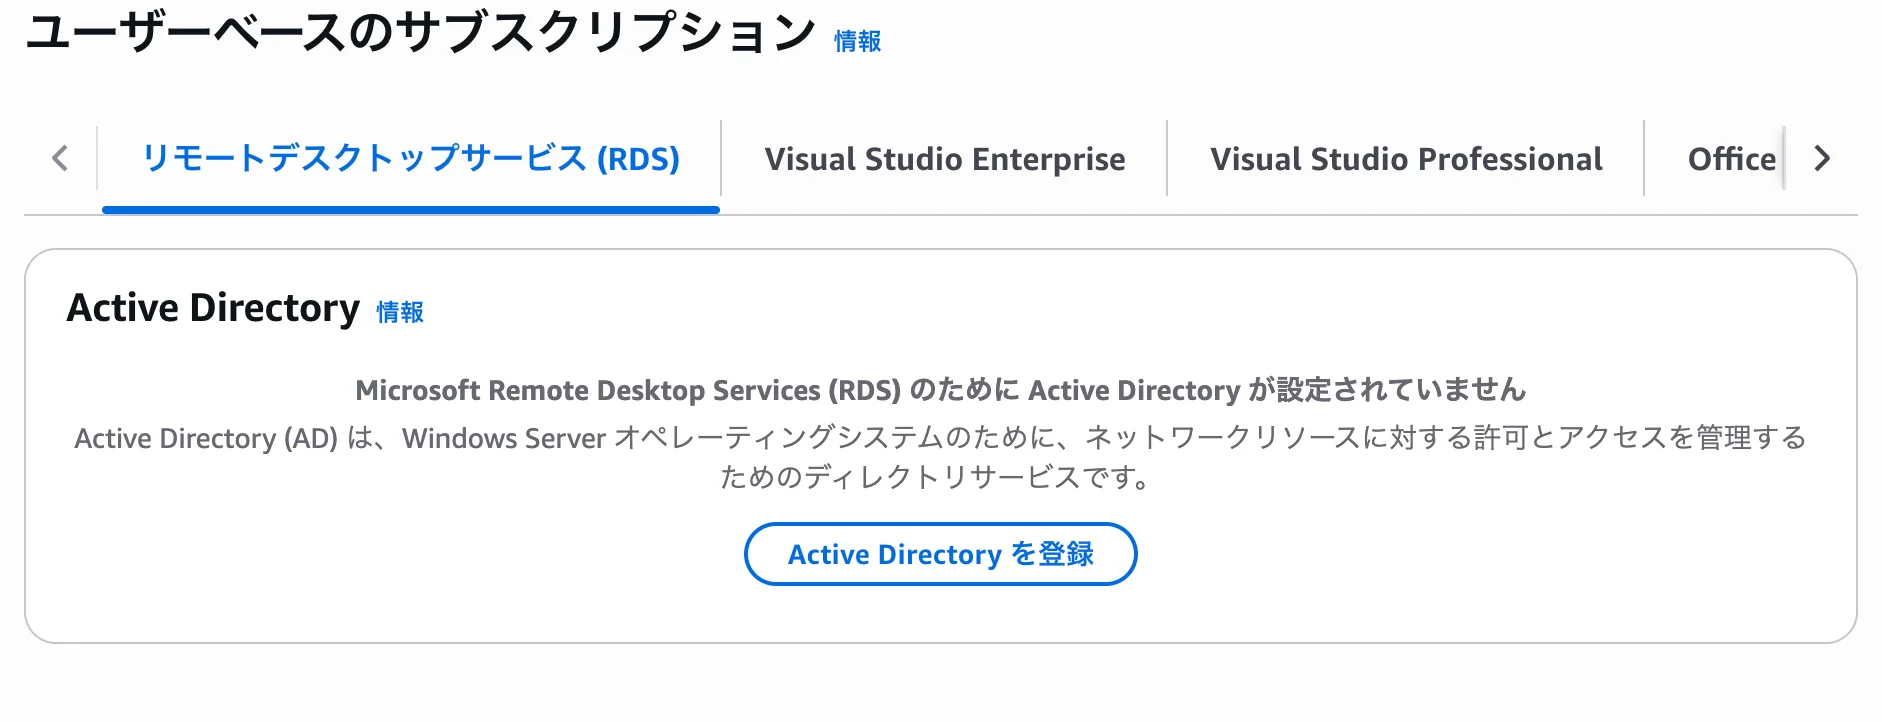Click the Active Directory section heading
1882x722 pixels.
coord(213,308)
